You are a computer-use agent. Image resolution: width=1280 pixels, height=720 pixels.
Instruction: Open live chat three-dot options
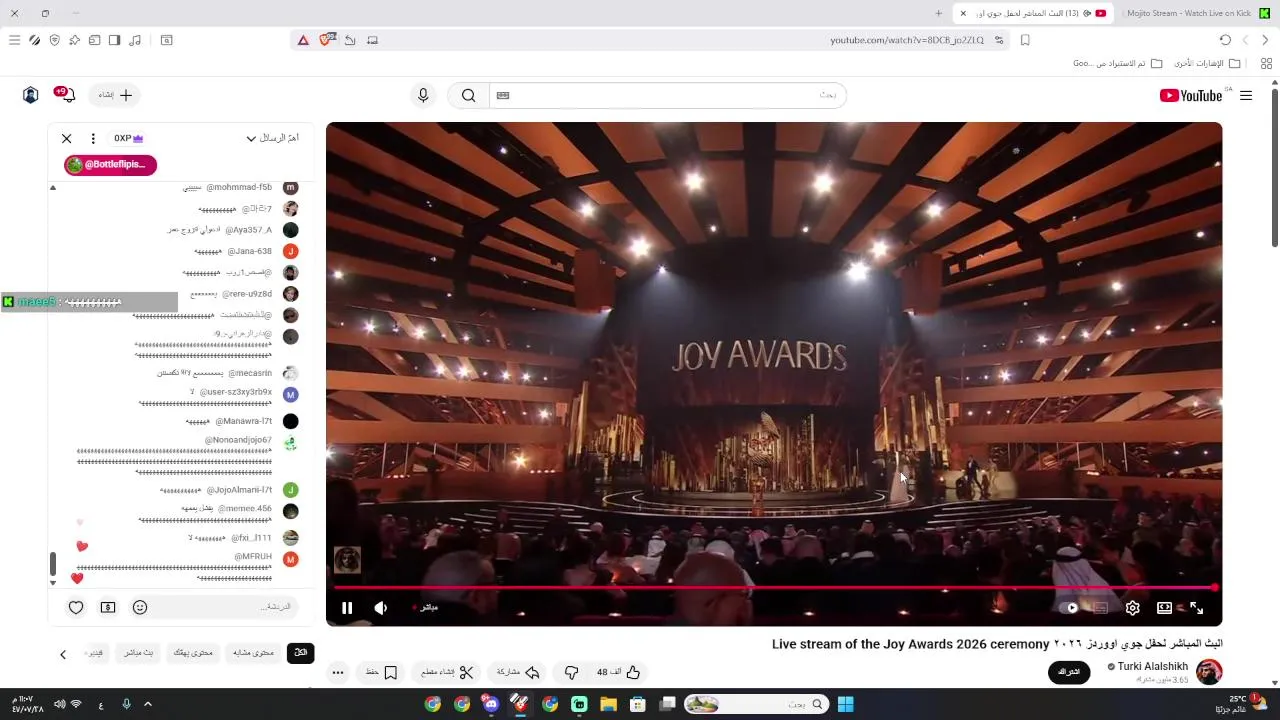coord(93,139)
